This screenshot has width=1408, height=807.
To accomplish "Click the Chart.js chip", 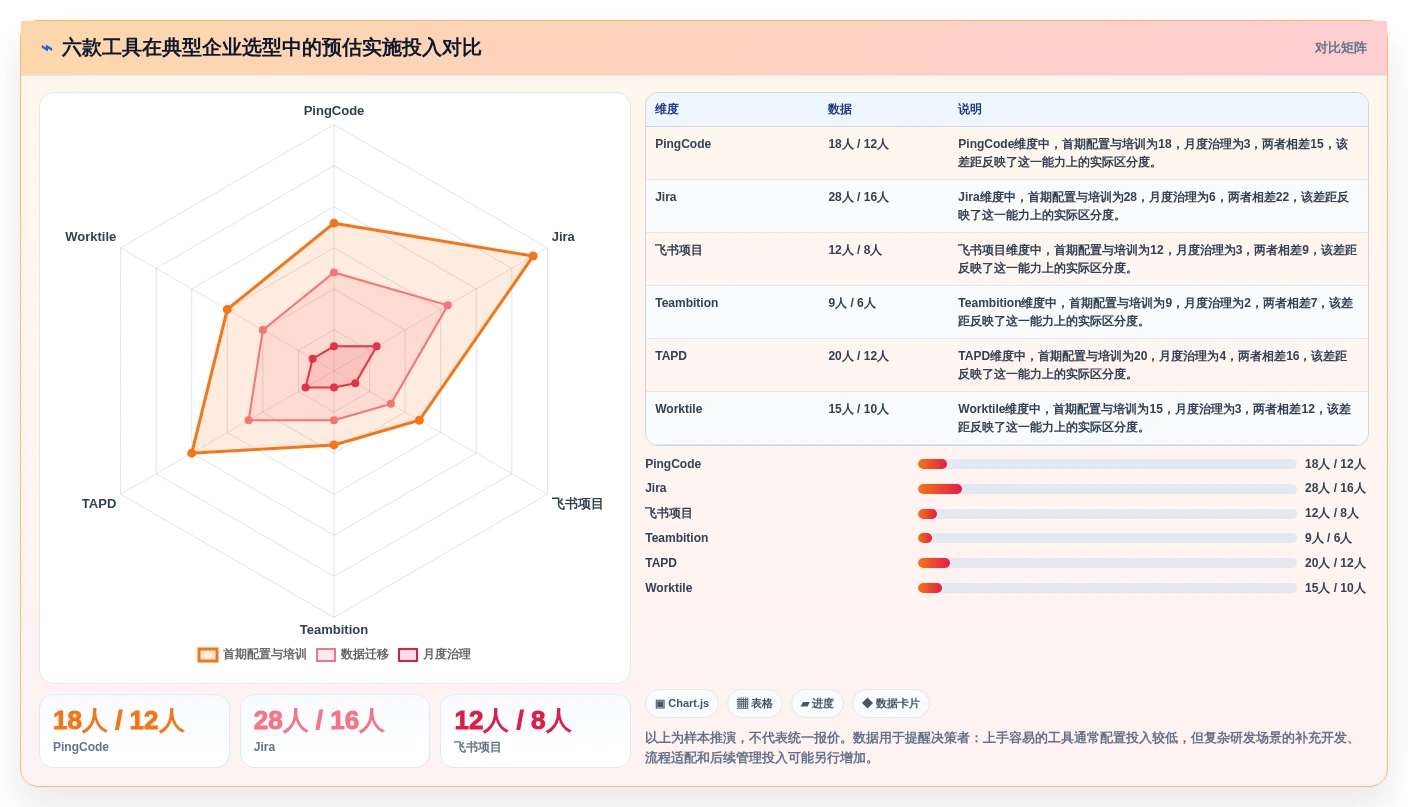I will pyautogui.click(x=682, y=704).
